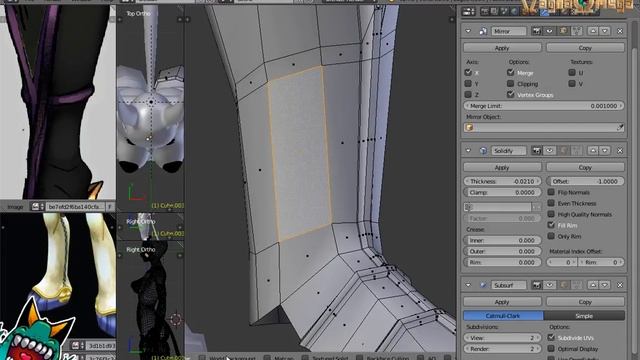Click Crease Outer value field
Screen dimensions: 640x360
tap(502, 251)
